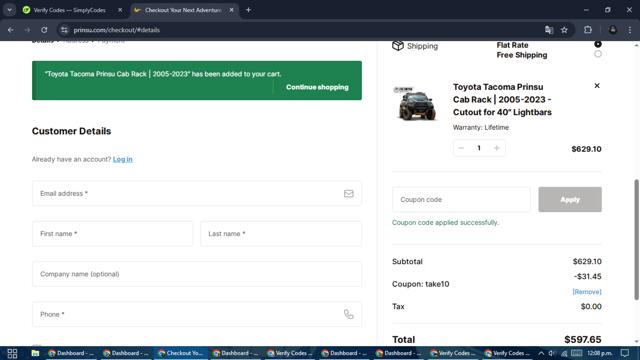Reload the checkout page
Screen dimensions: 640x360
[44, 30]
